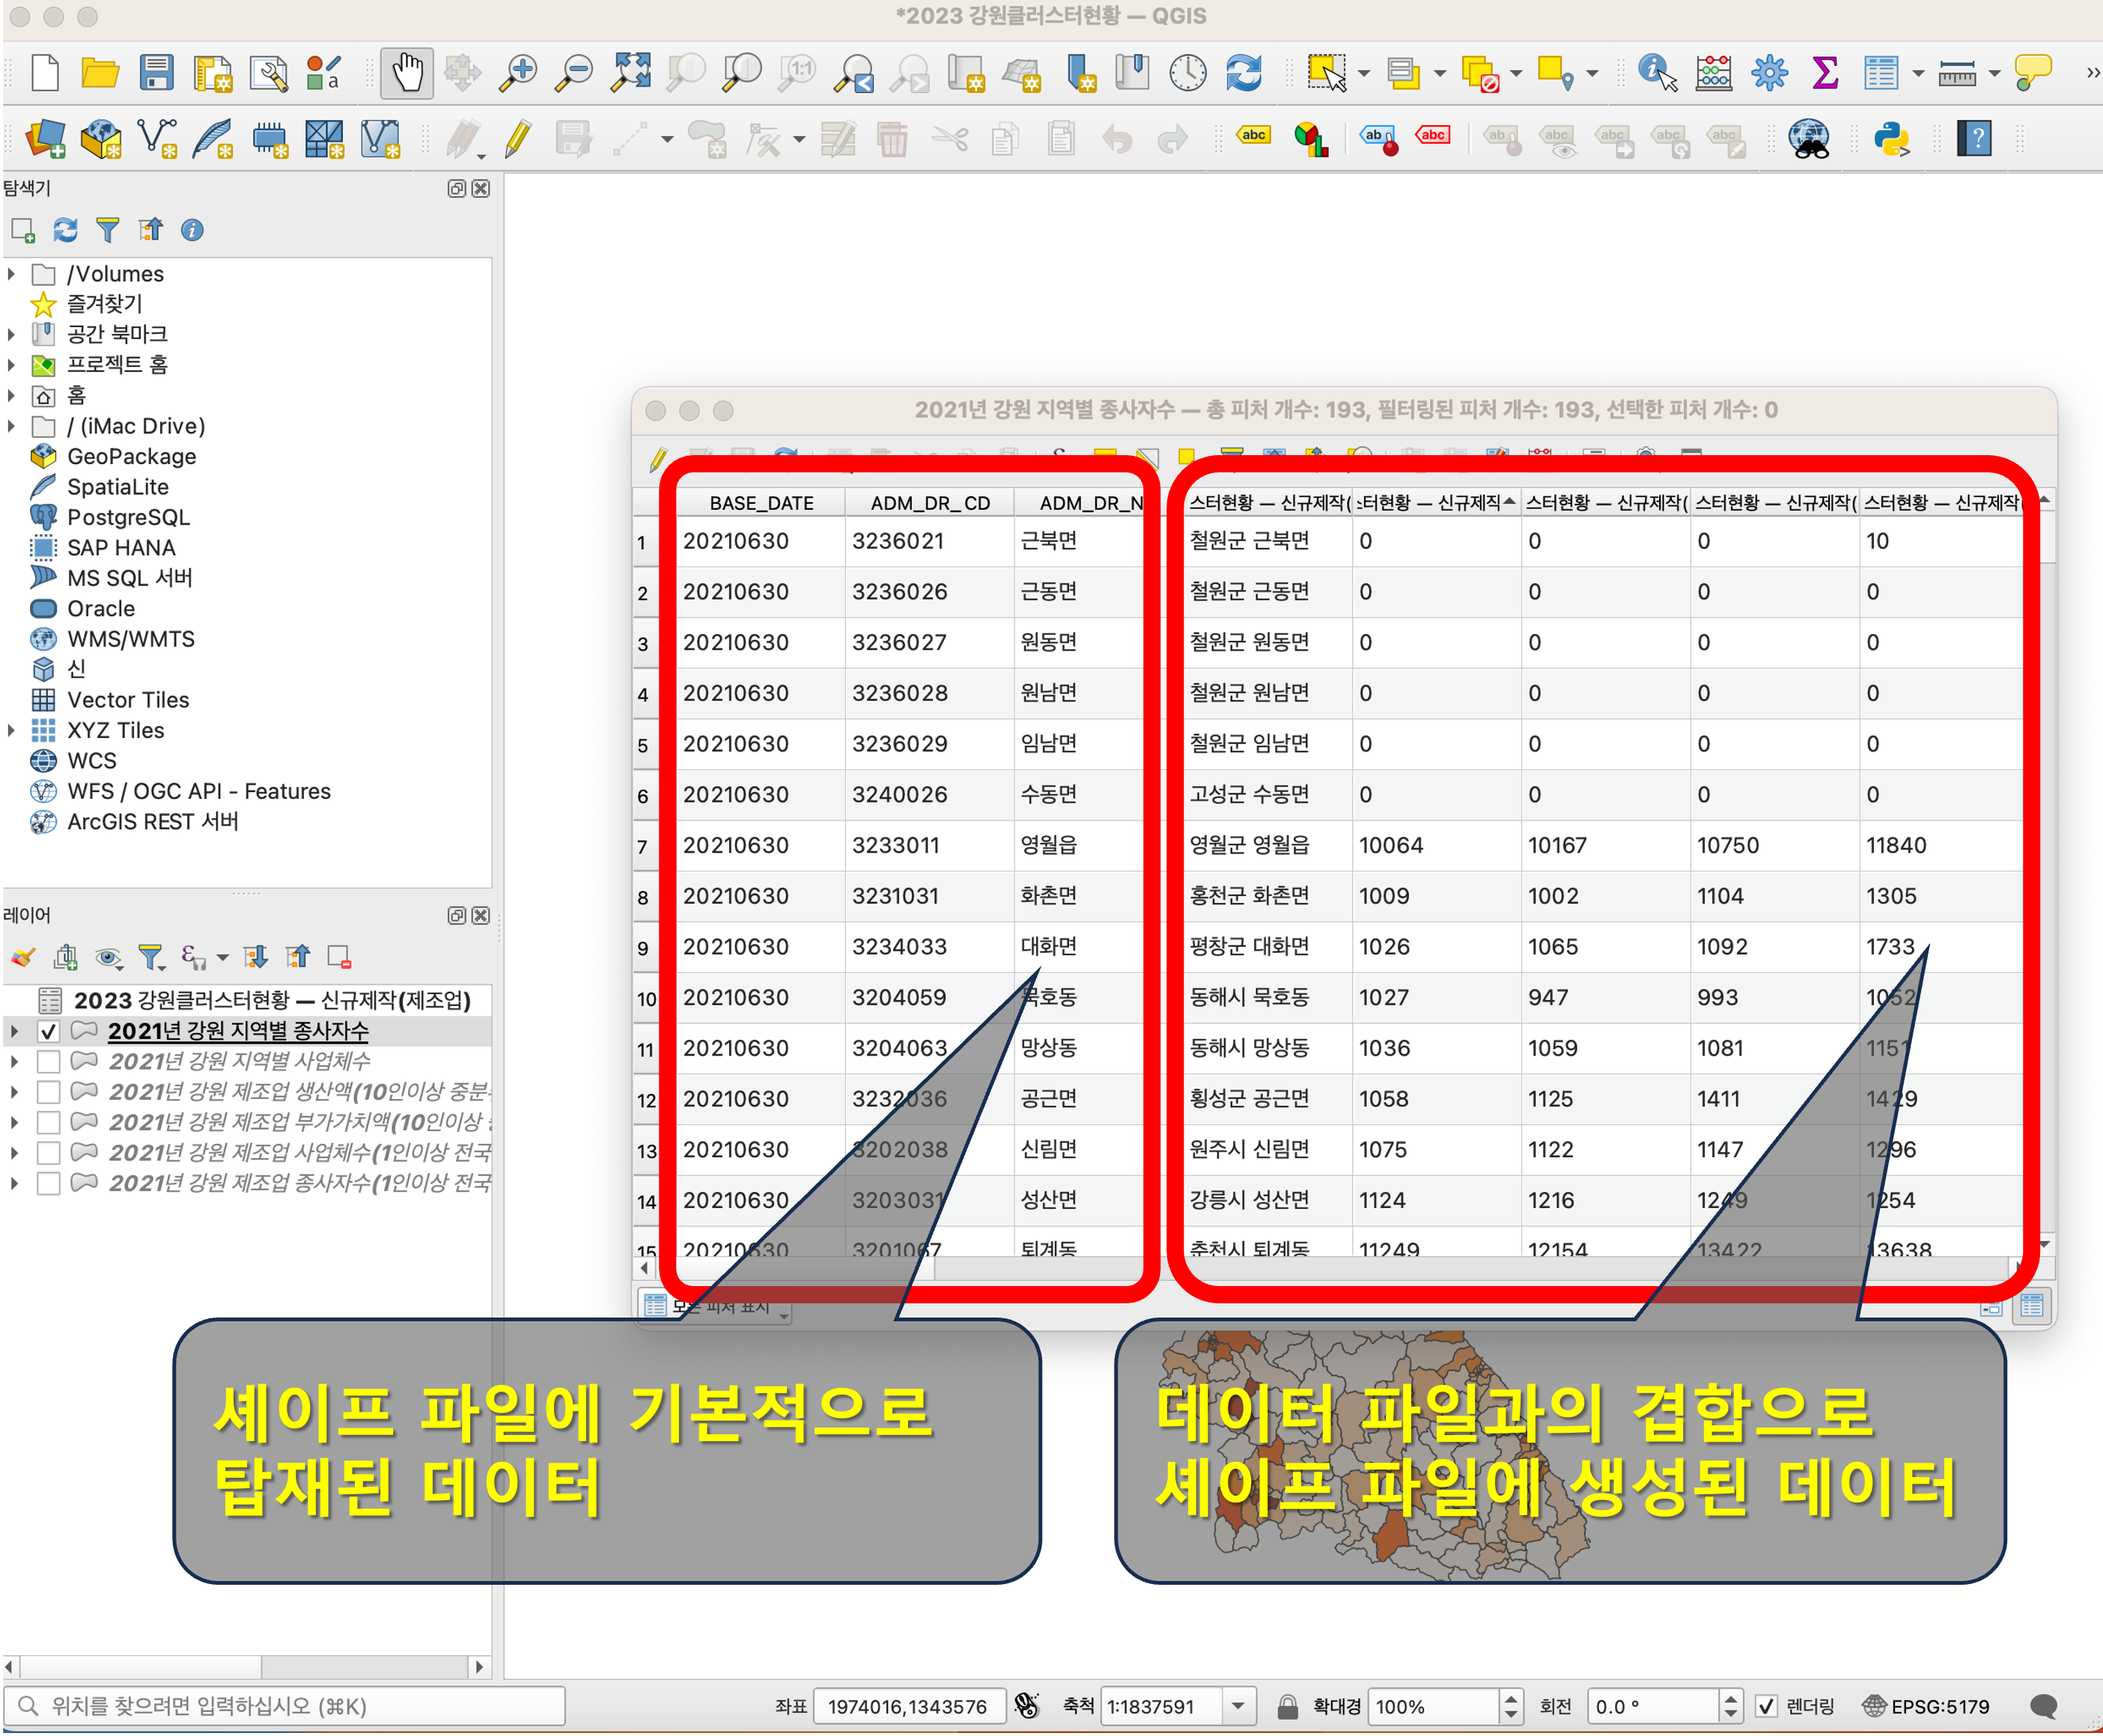Toggle the 렌더링 checkbox in status bar
2103x1736 pixels.
(1766, 1706)
